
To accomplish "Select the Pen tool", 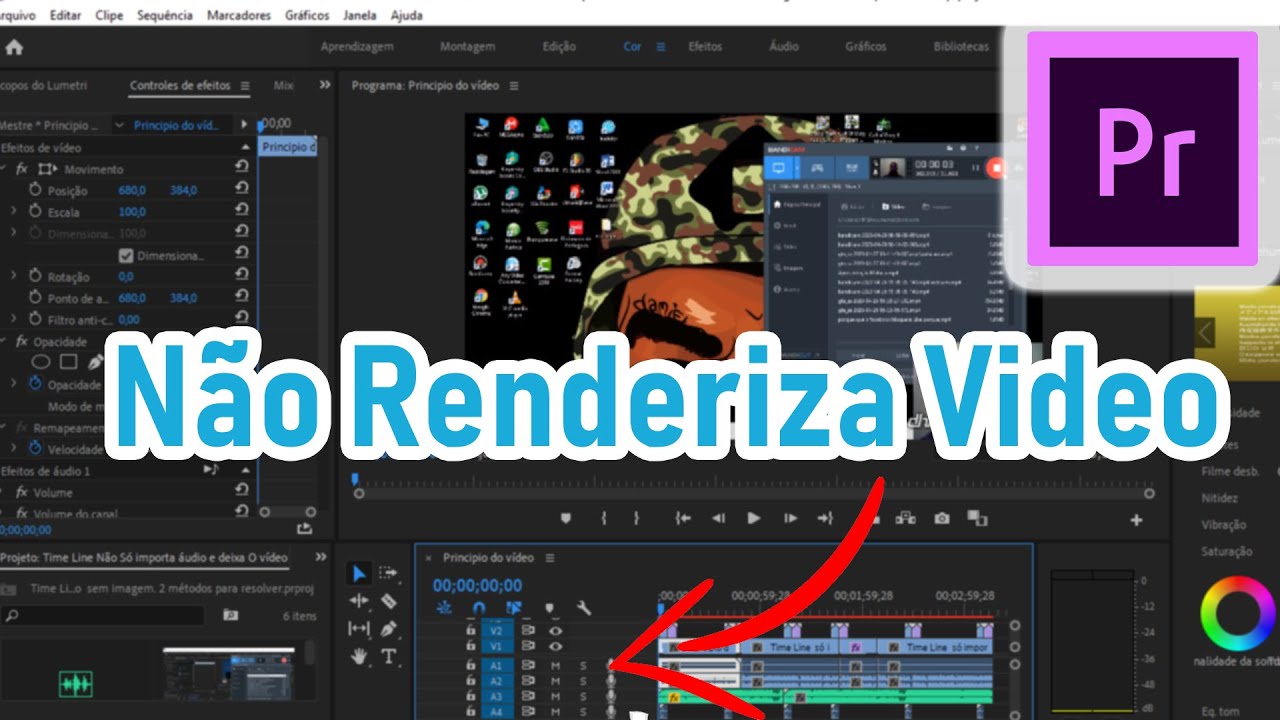I will click(x=389, y=628).
